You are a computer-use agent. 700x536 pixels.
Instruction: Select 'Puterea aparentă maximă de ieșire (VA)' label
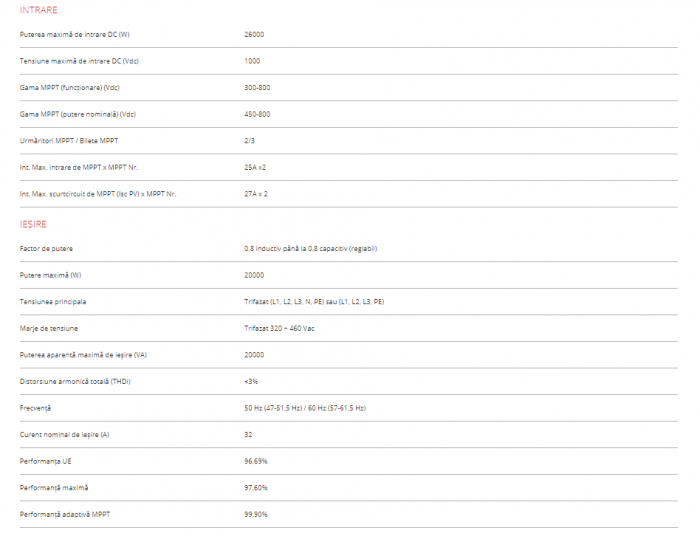tap(83, 354)
